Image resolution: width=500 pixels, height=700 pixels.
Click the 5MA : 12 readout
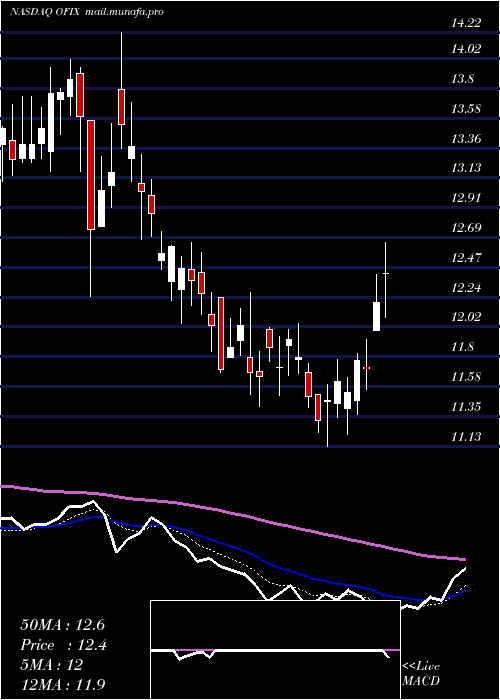pos(52,665)
